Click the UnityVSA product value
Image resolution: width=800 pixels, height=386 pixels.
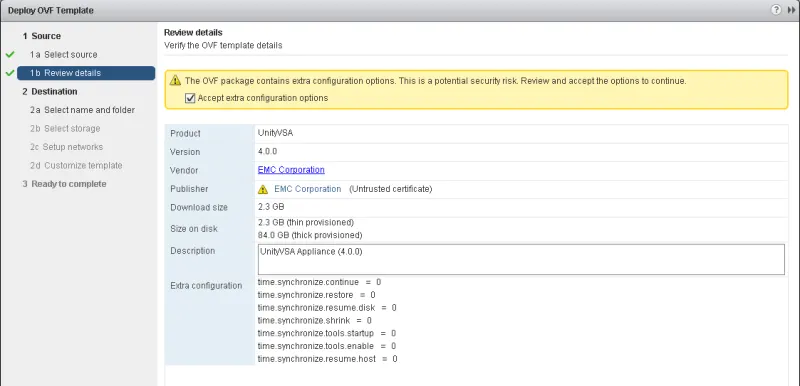(x=276, y=133)
